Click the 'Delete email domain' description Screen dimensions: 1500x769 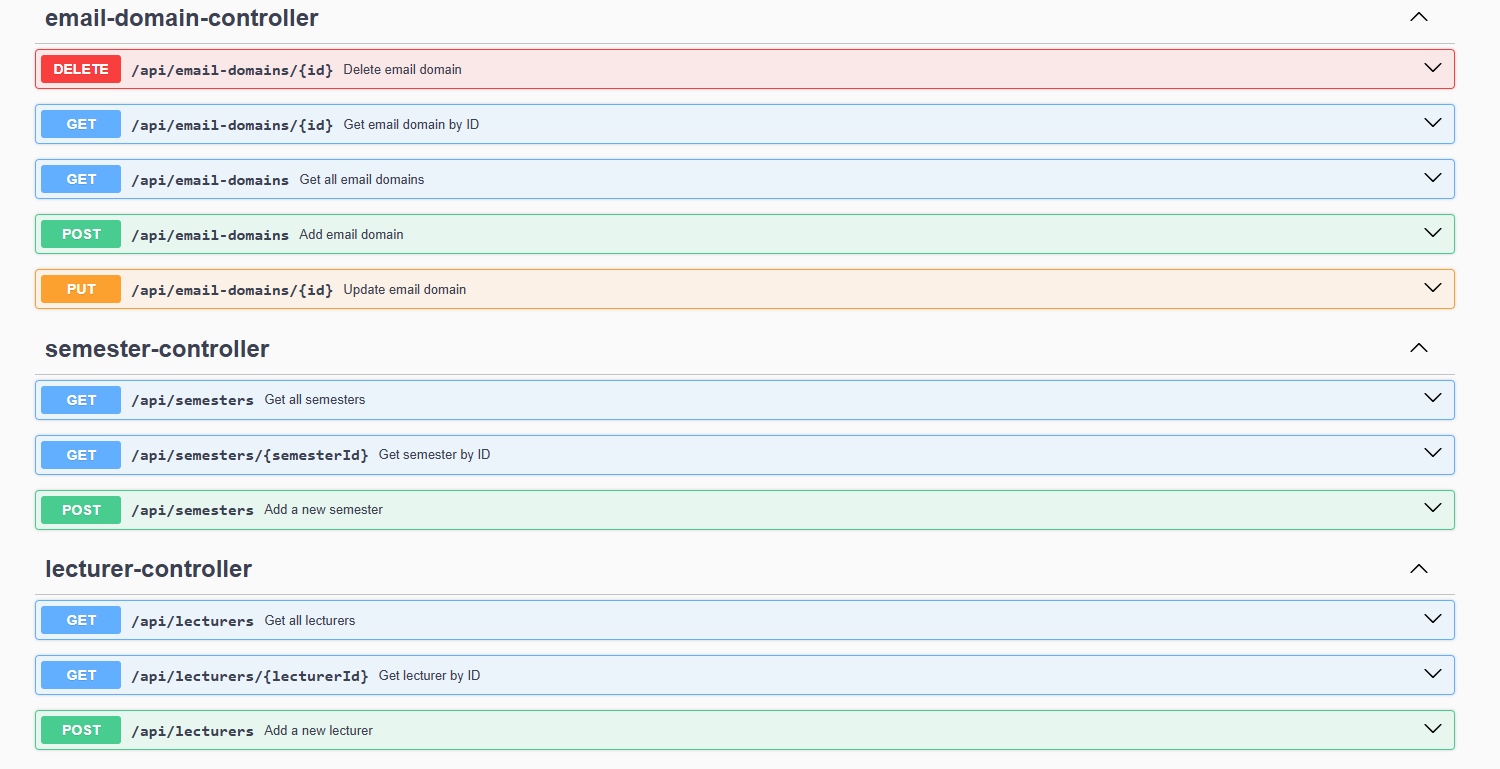403,70
